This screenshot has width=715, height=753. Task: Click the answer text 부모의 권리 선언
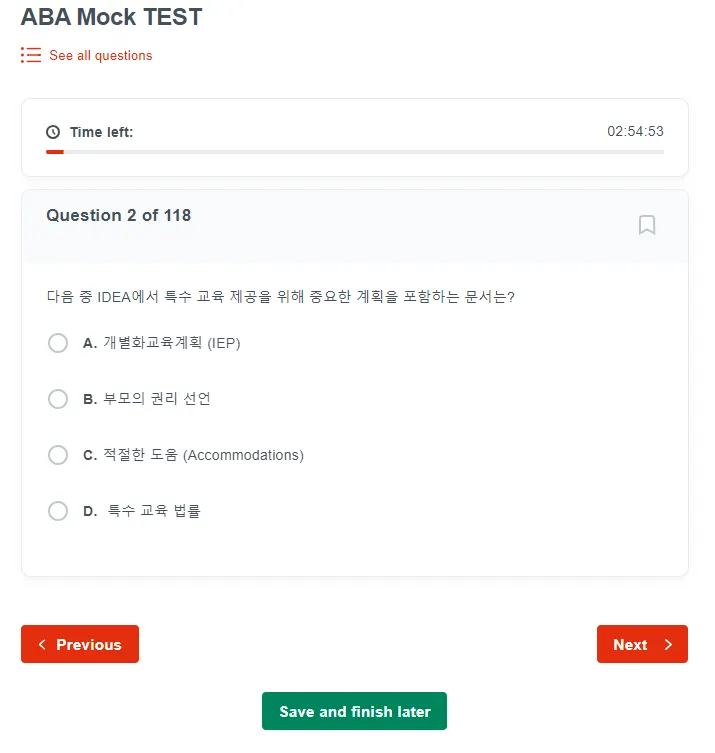(157, 399)
